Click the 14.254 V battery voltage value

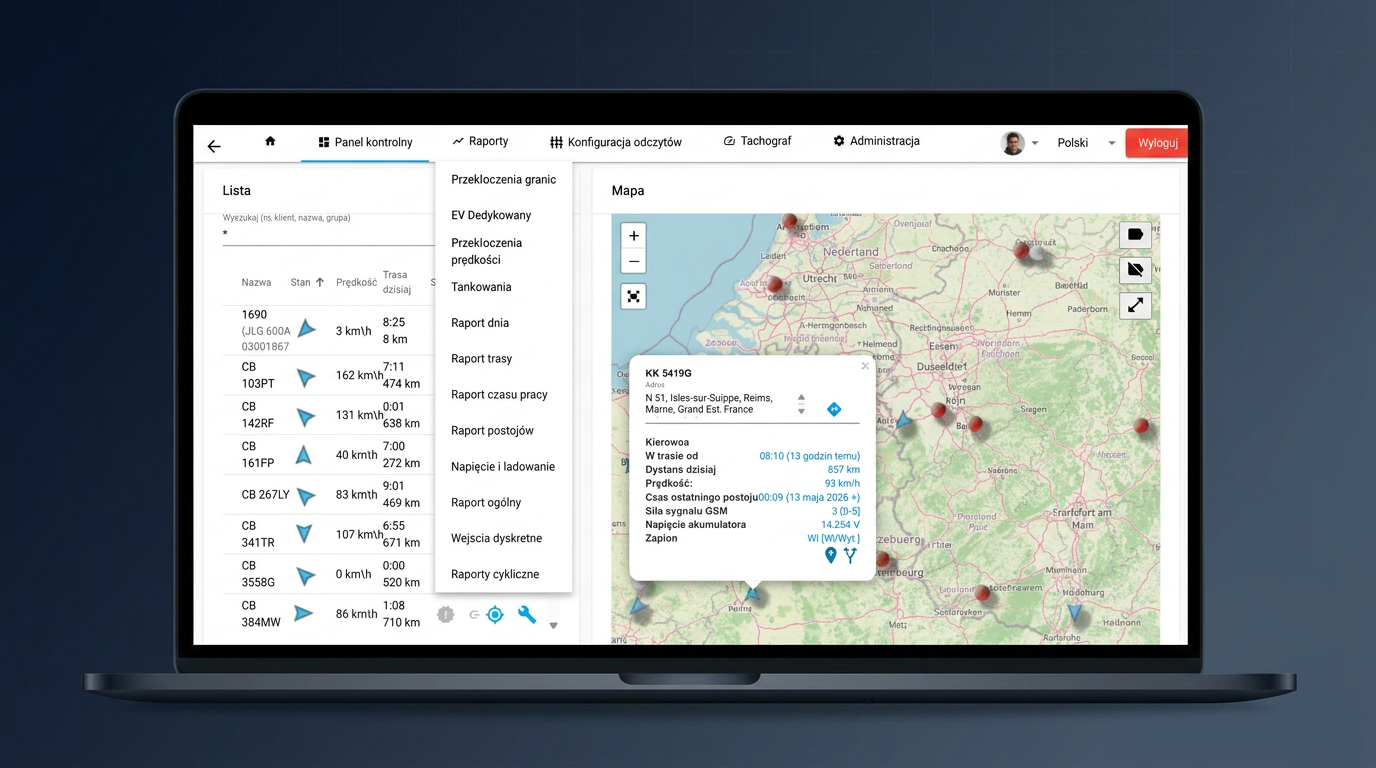point(840,524)
